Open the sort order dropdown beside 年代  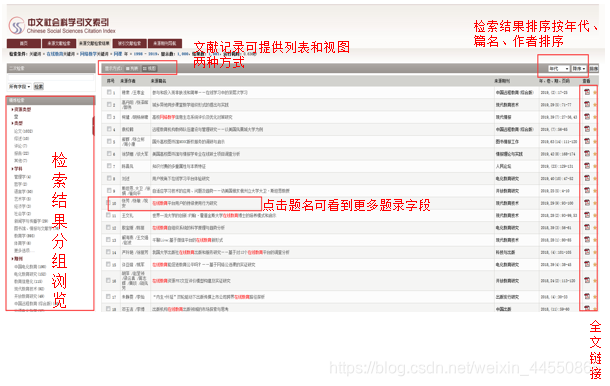579,68
